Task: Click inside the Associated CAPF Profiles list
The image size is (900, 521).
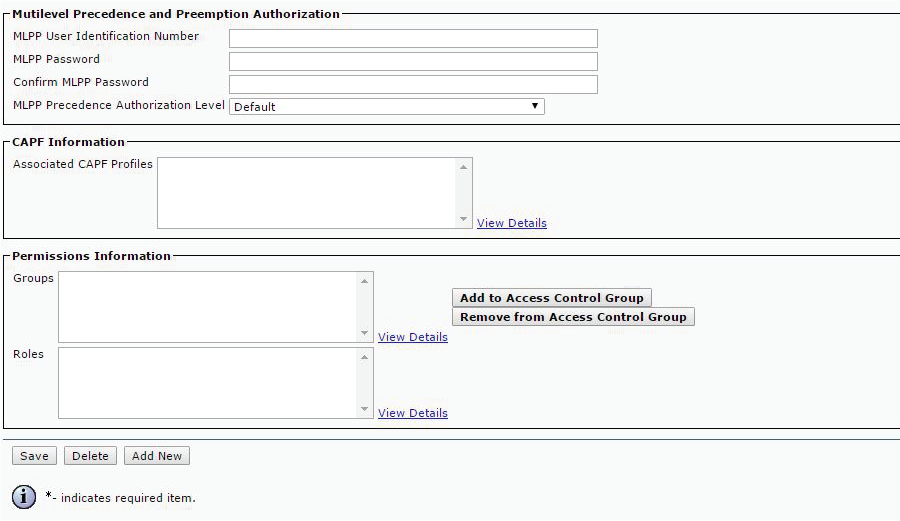Action: pos(306,193)
